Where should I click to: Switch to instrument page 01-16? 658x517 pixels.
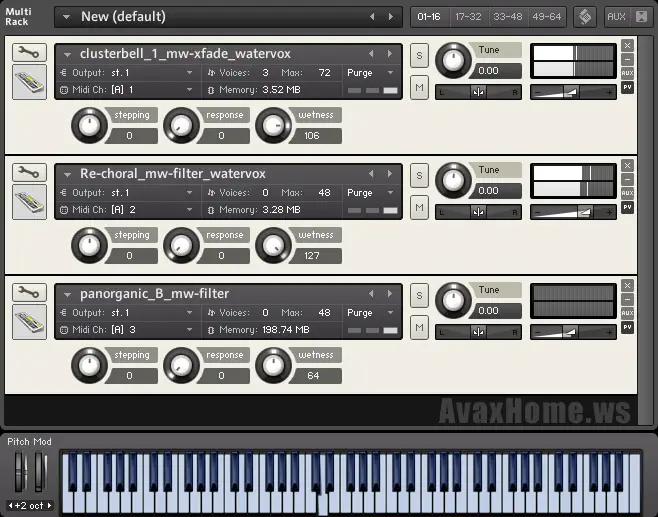pyautogui.click(x=429, y=17)
